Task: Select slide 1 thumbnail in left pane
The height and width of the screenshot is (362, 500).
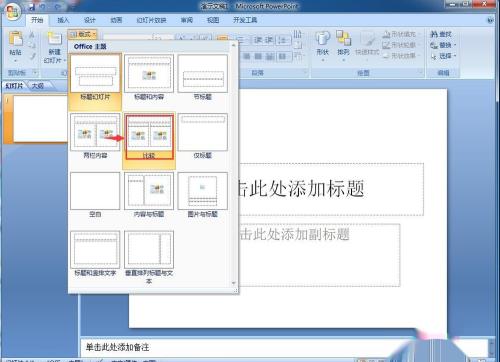Action: pyautogui.click(x=40, y=118)
